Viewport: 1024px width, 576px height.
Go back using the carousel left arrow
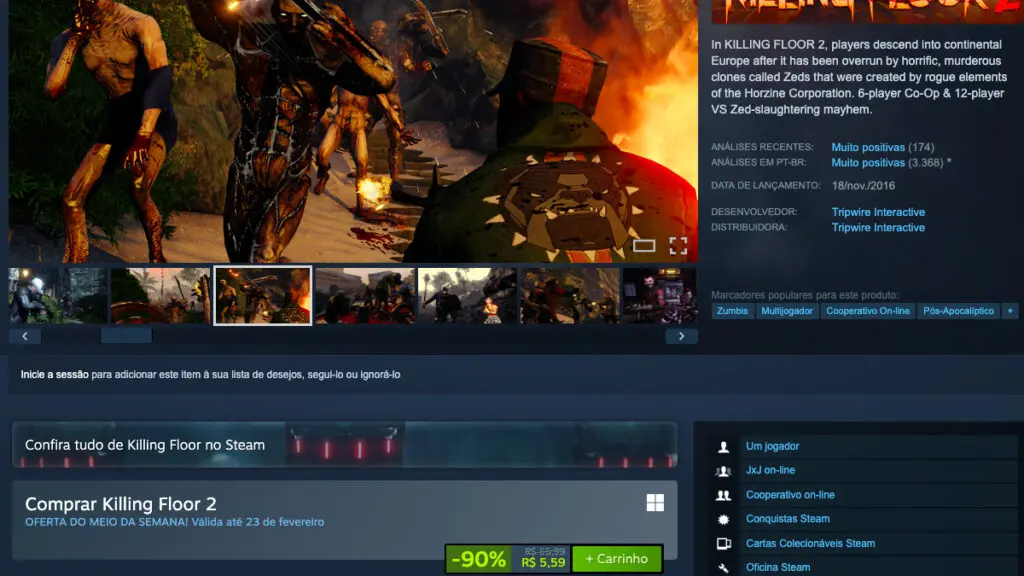pyautogui.click(x=24, y=336)
